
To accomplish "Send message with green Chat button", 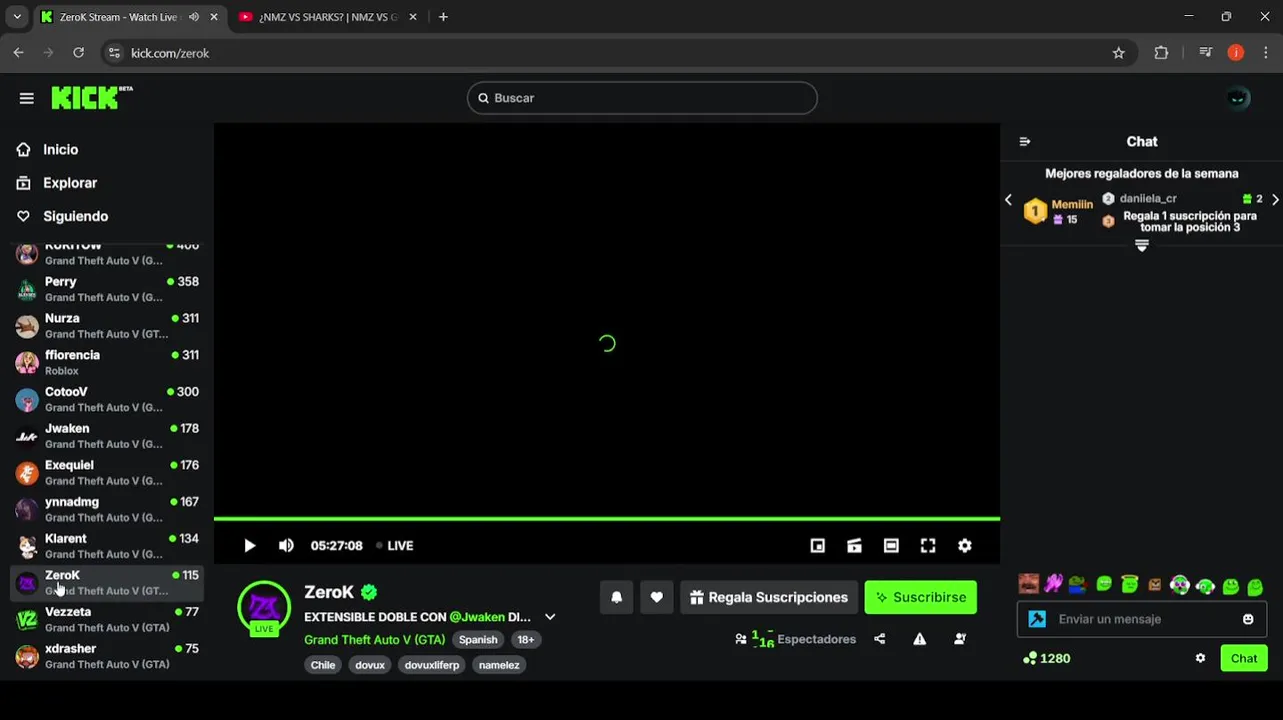I will click(x=1244, y=658).
